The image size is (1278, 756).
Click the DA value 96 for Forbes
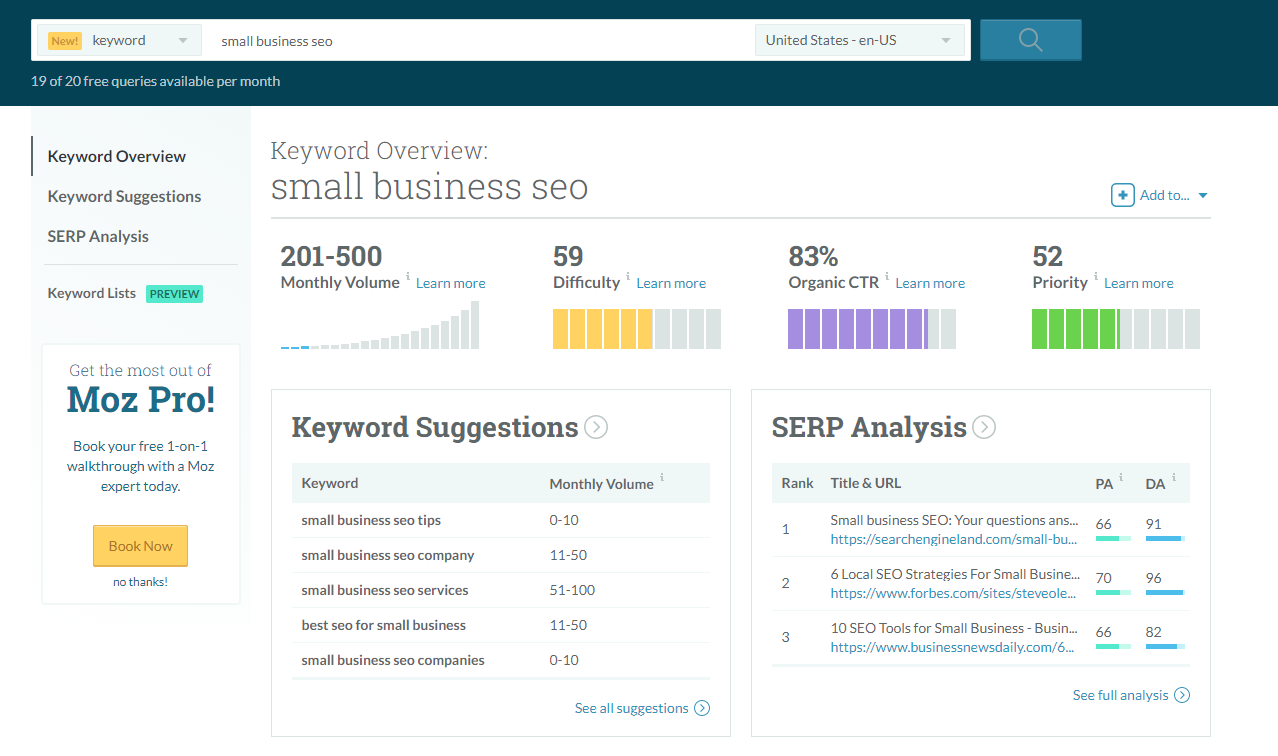click(1154, 577)
